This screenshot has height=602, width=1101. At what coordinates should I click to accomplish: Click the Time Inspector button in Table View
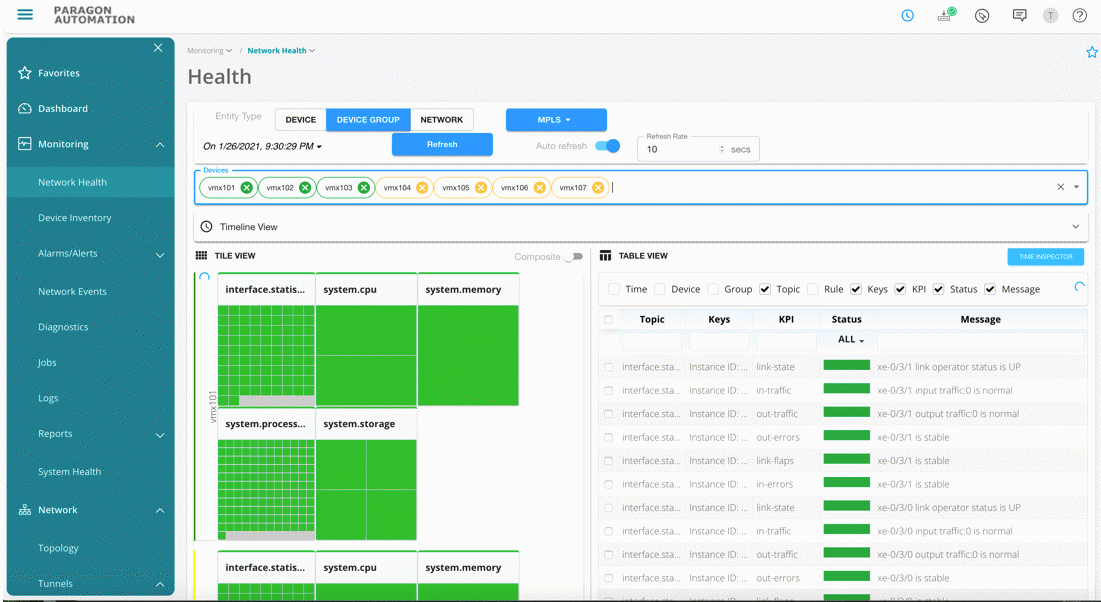point(1045,256)
